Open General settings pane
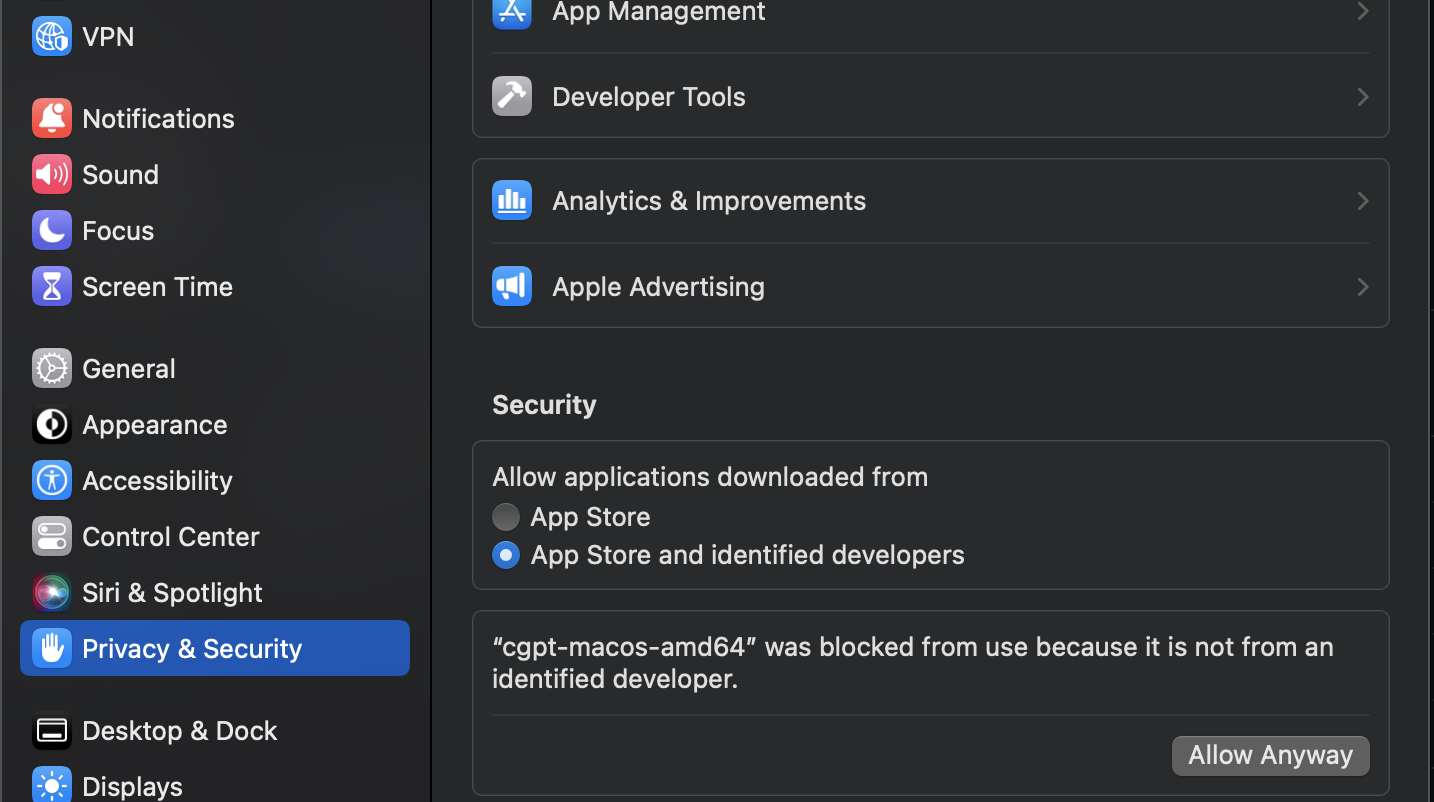This screenshot has height=802, width=1434. pos(215,368)
